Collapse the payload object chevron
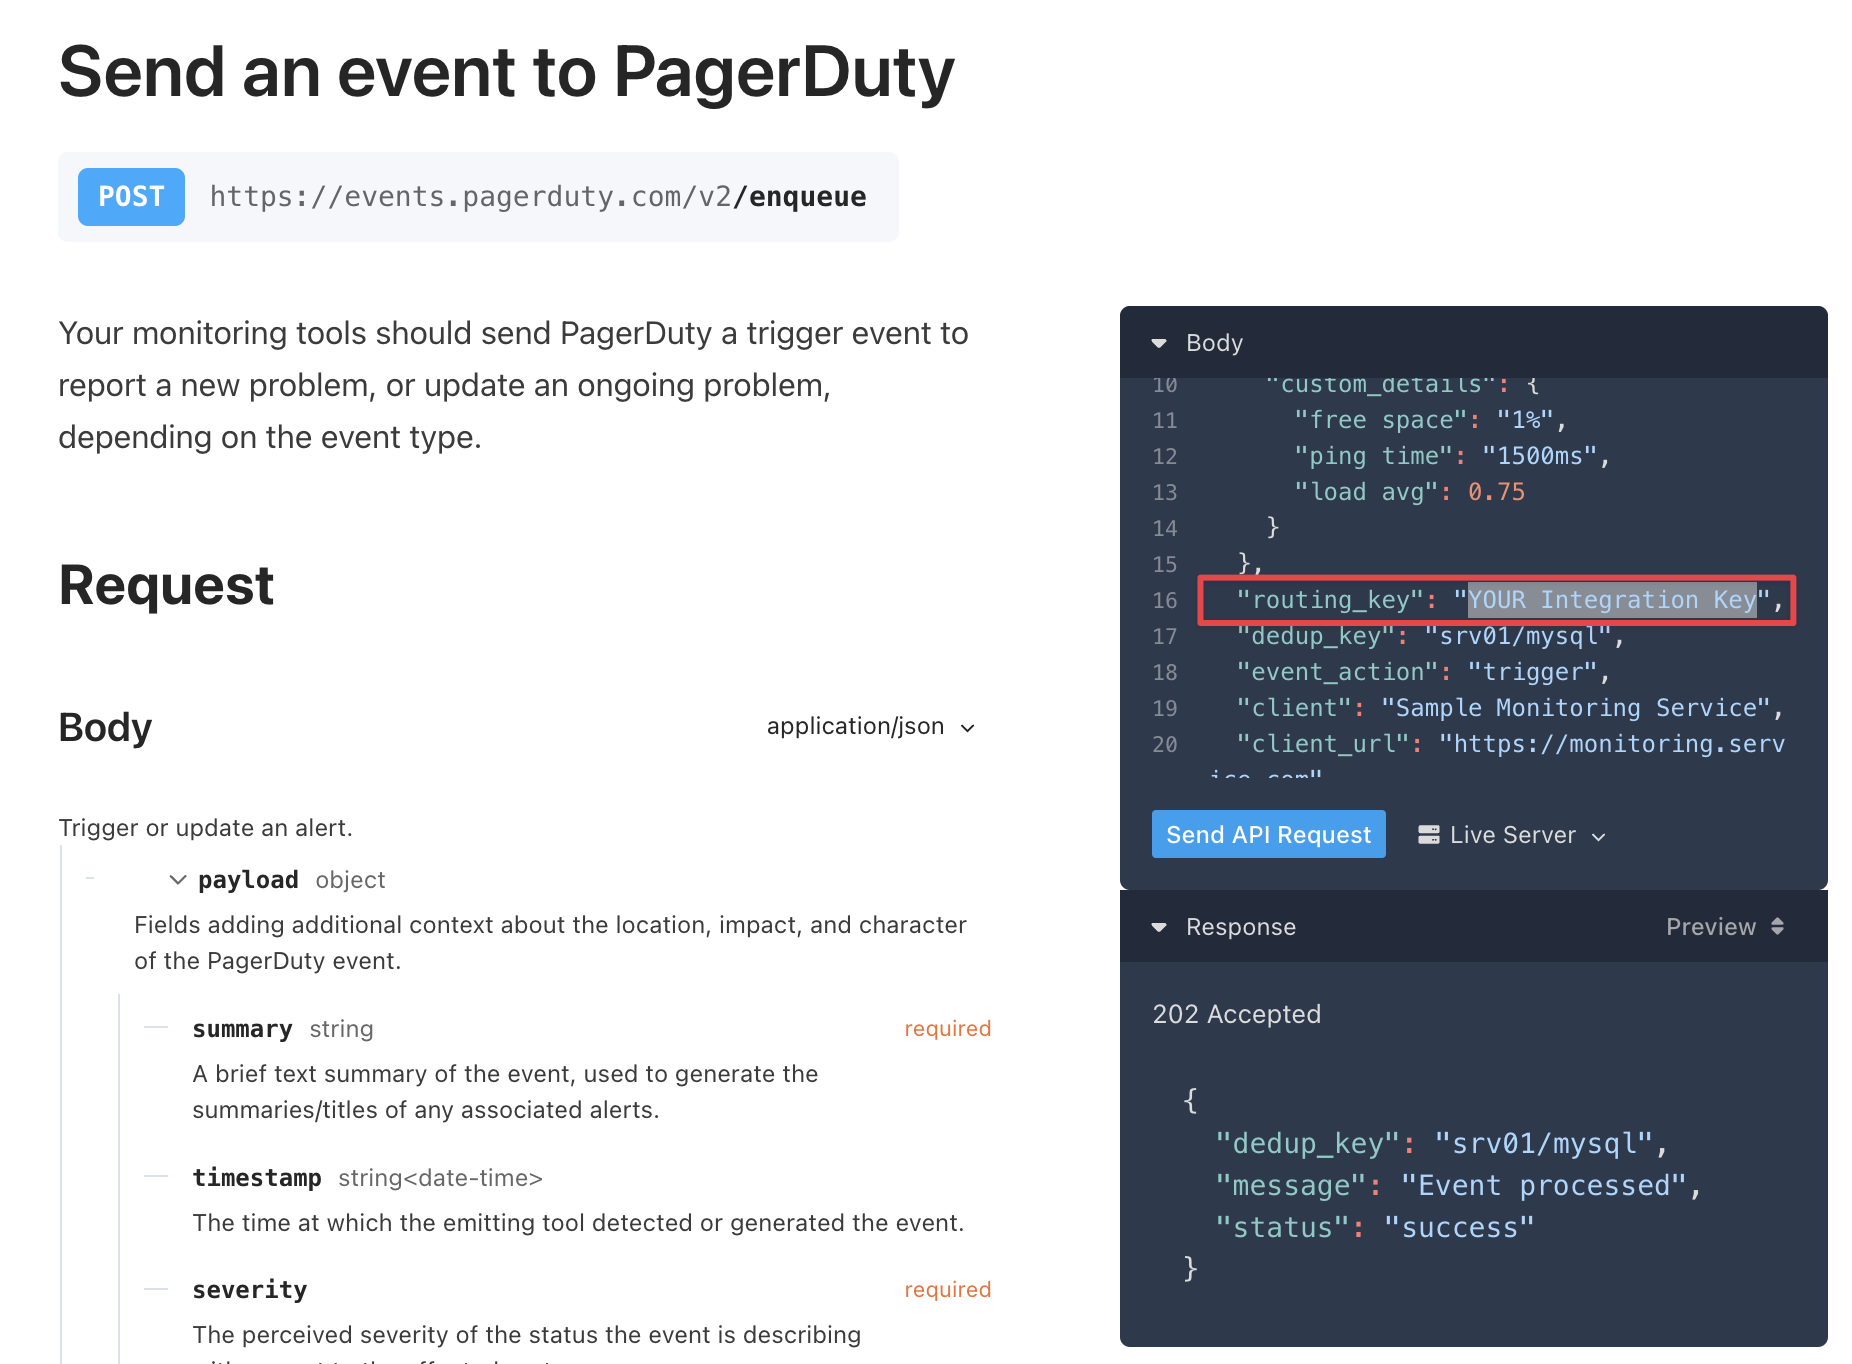The image size is (1852, 1364). tap(178, 880)
